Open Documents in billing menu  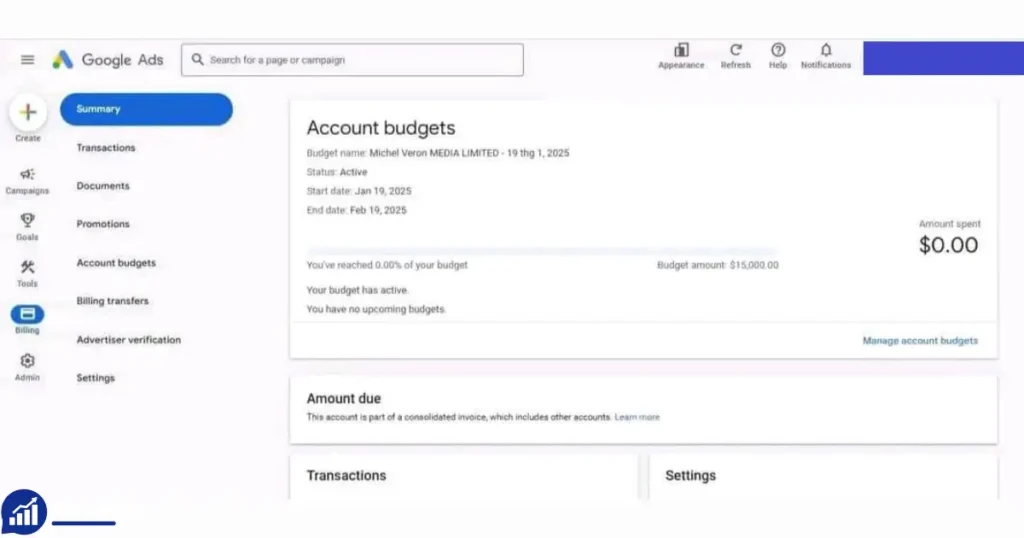tap(103, 186)
